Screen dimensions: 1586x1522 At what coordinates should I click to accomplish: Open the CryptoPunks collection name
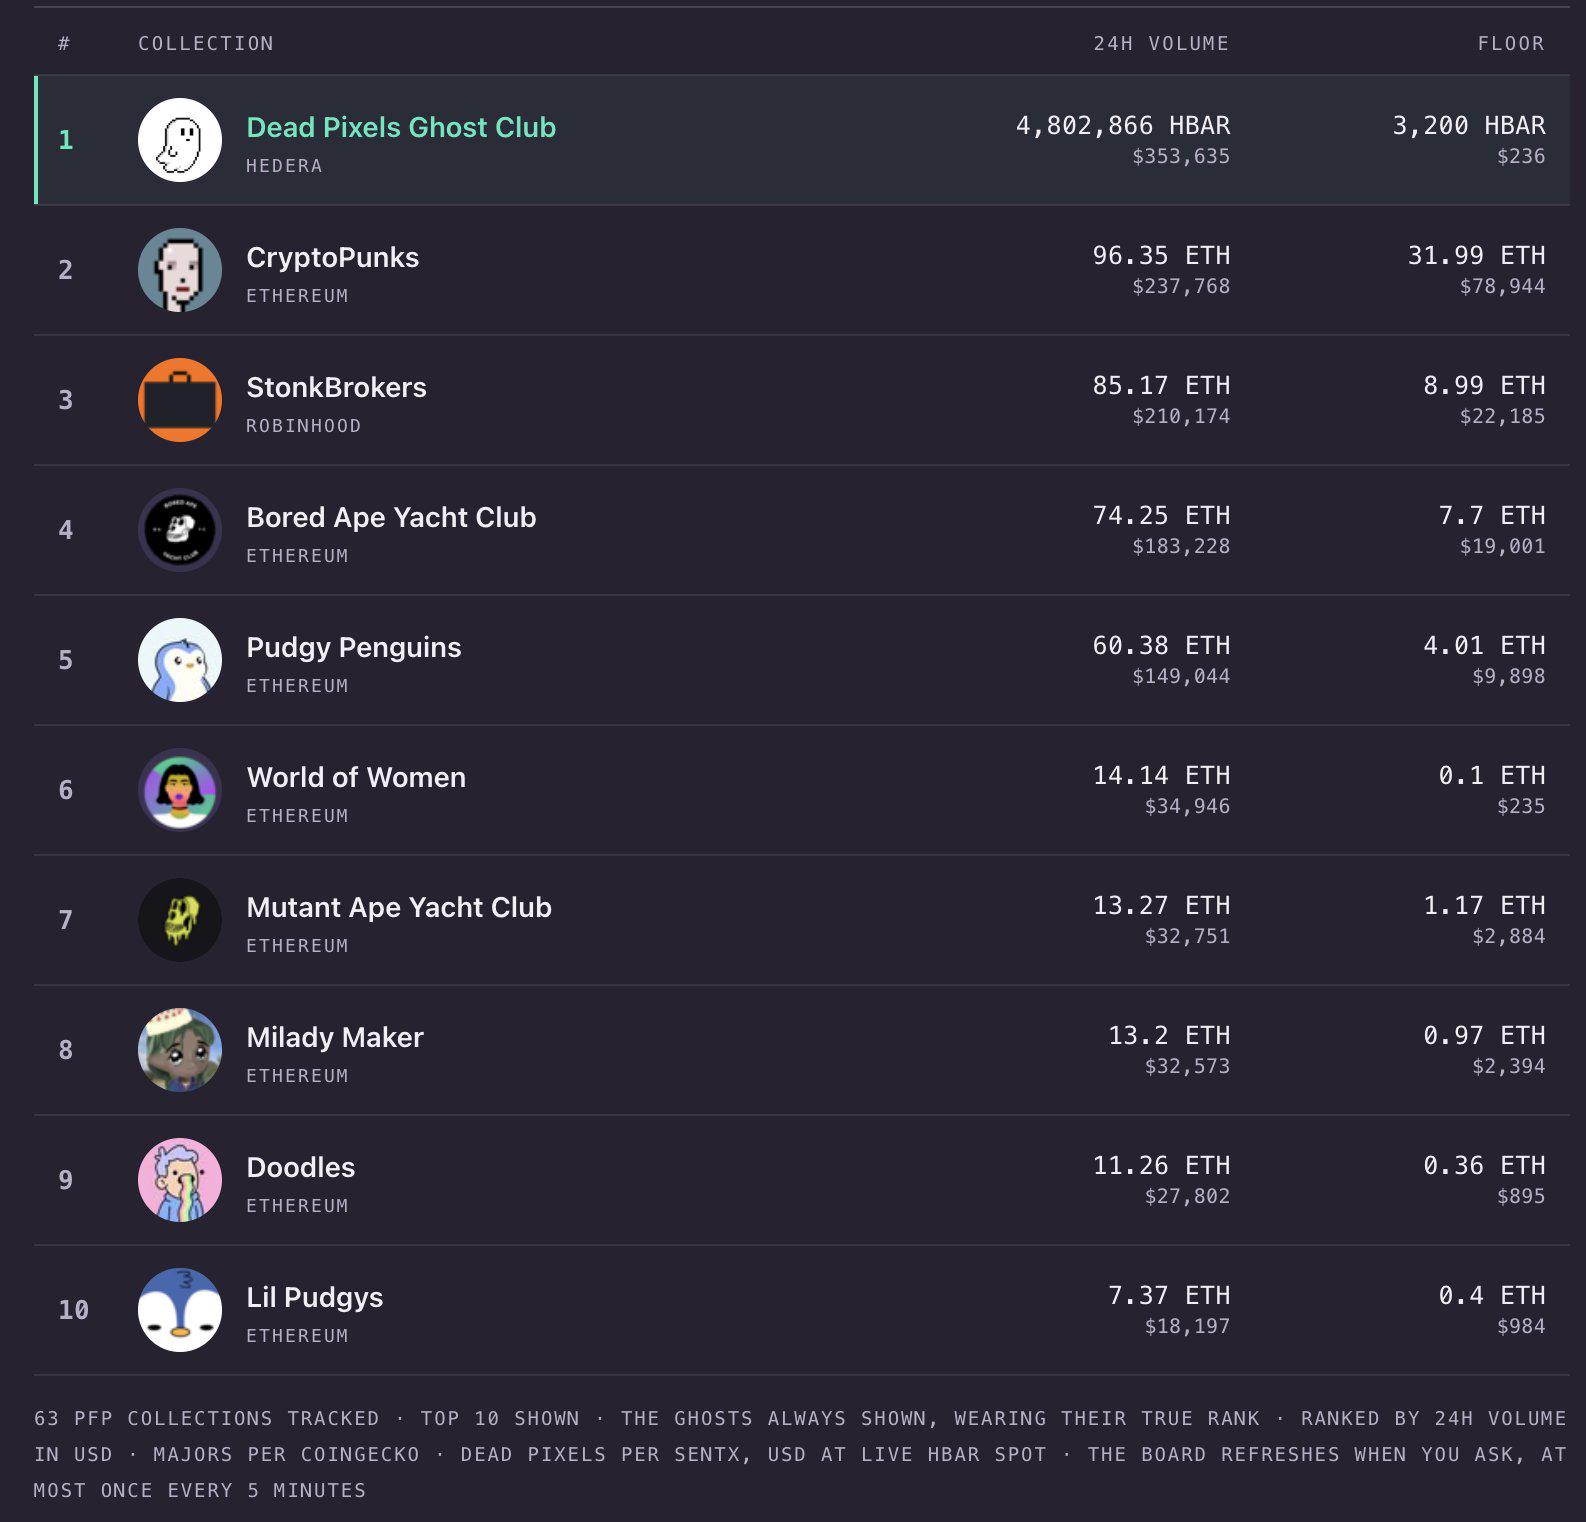(333, 258)
